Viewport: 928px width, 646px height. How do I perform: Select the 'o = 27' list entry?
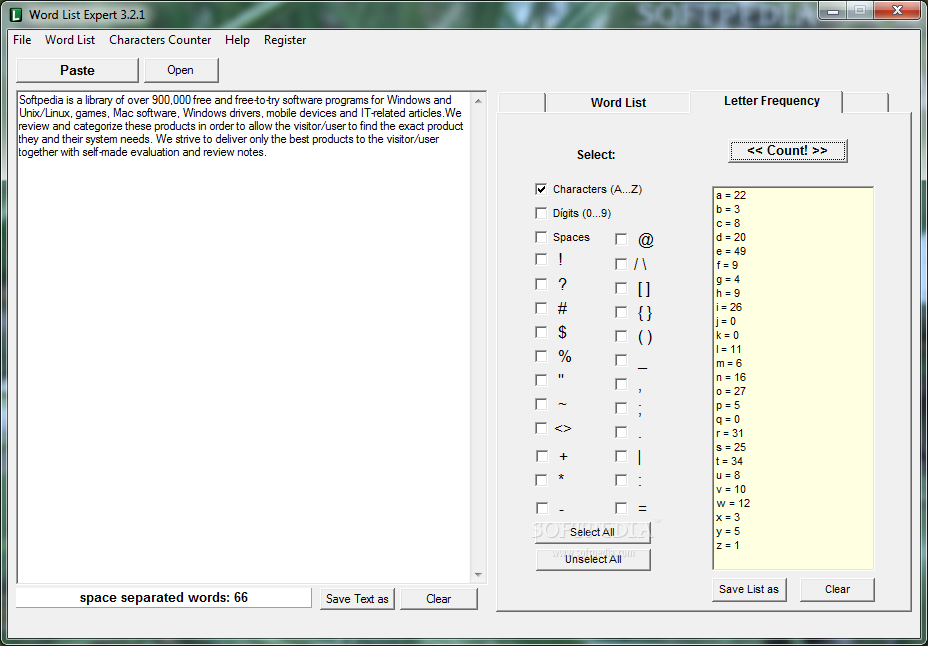pos(731,392)
